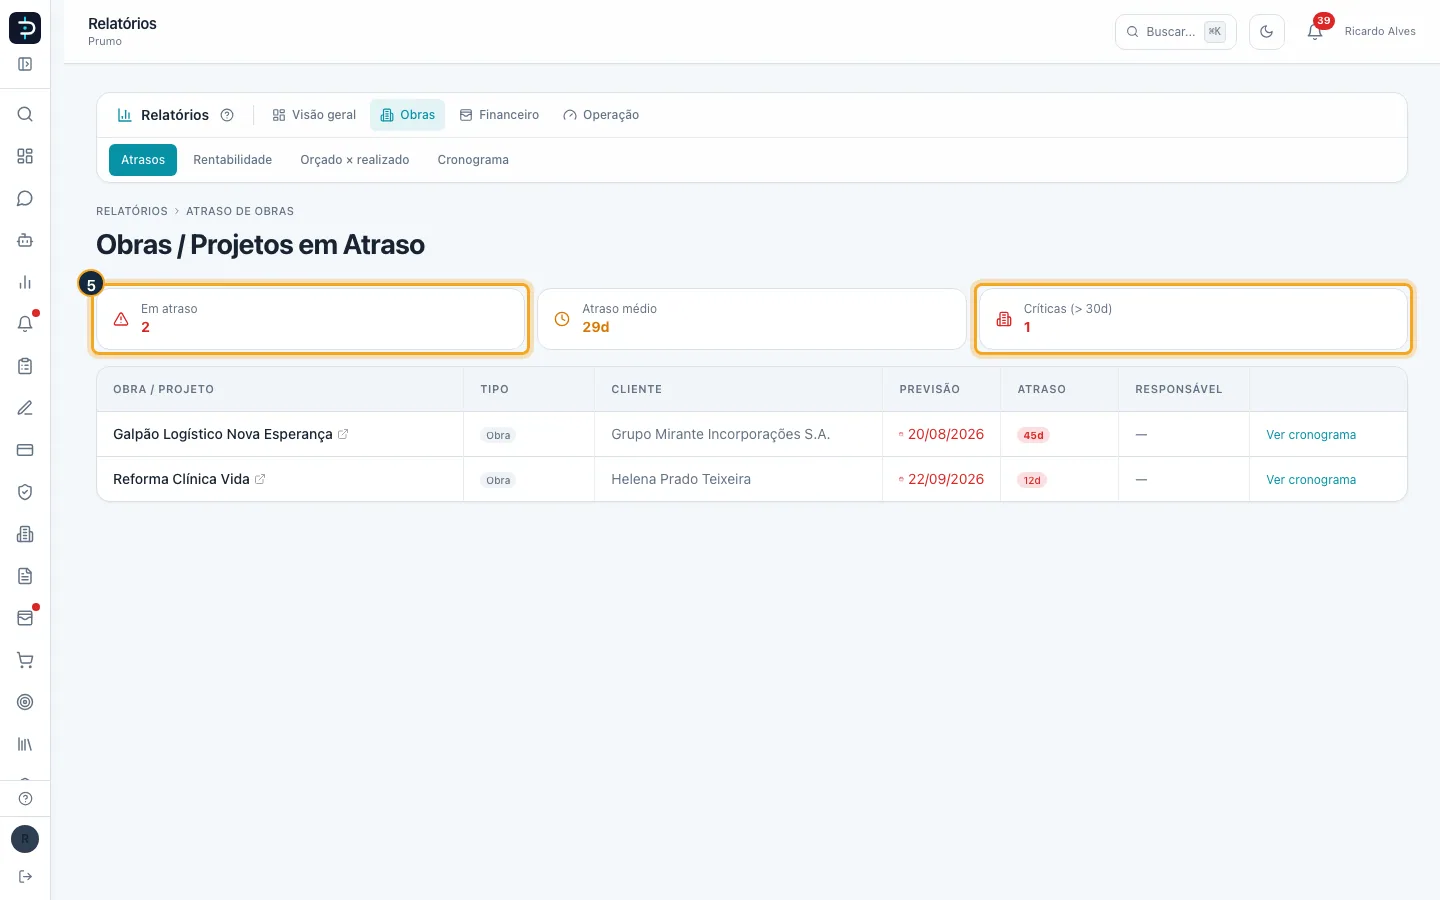Click Ver cronograma for Reforma Clínica Vida

(x=1311, y=480)
